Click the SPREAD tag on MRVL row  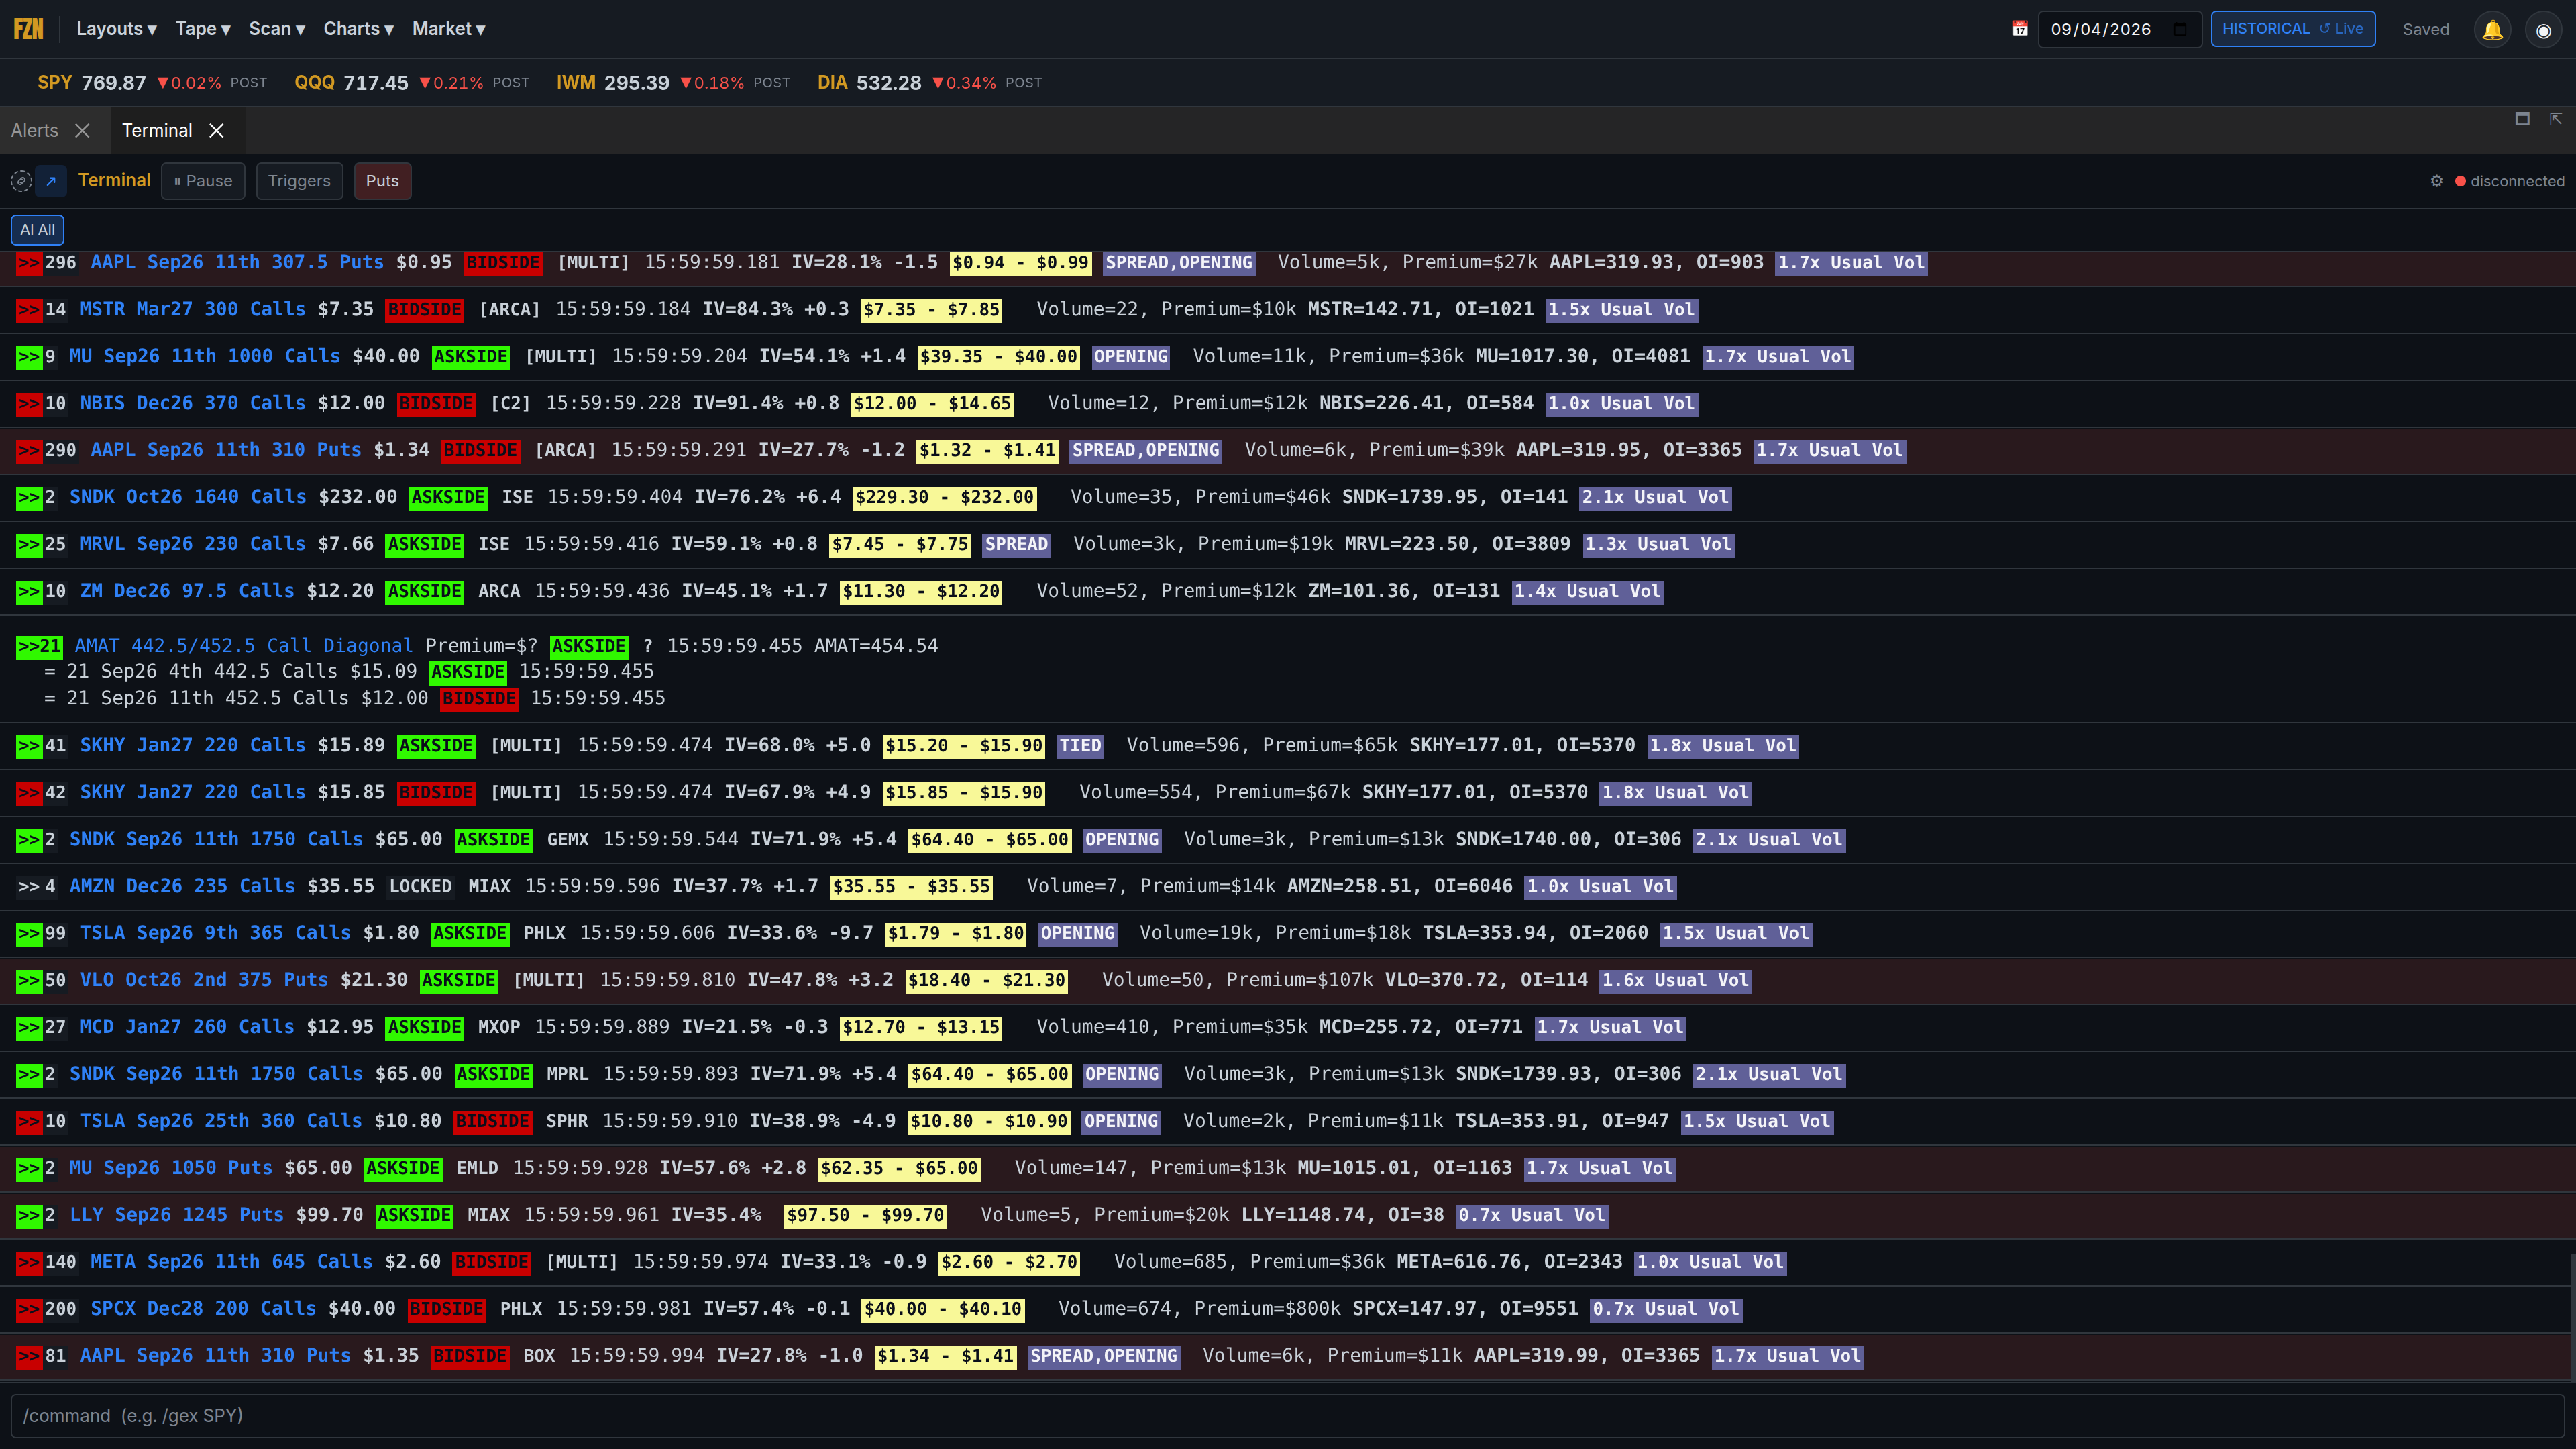[1016, 545]
